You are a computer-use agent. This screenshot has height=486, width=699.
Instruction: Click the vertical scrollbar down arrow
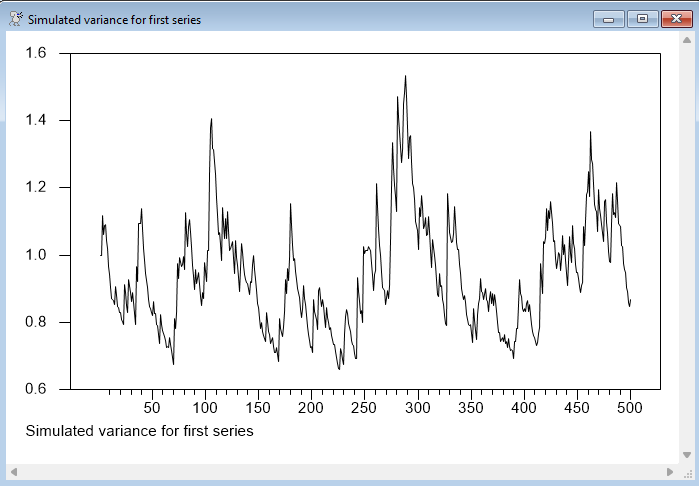[x=688, y=455]
